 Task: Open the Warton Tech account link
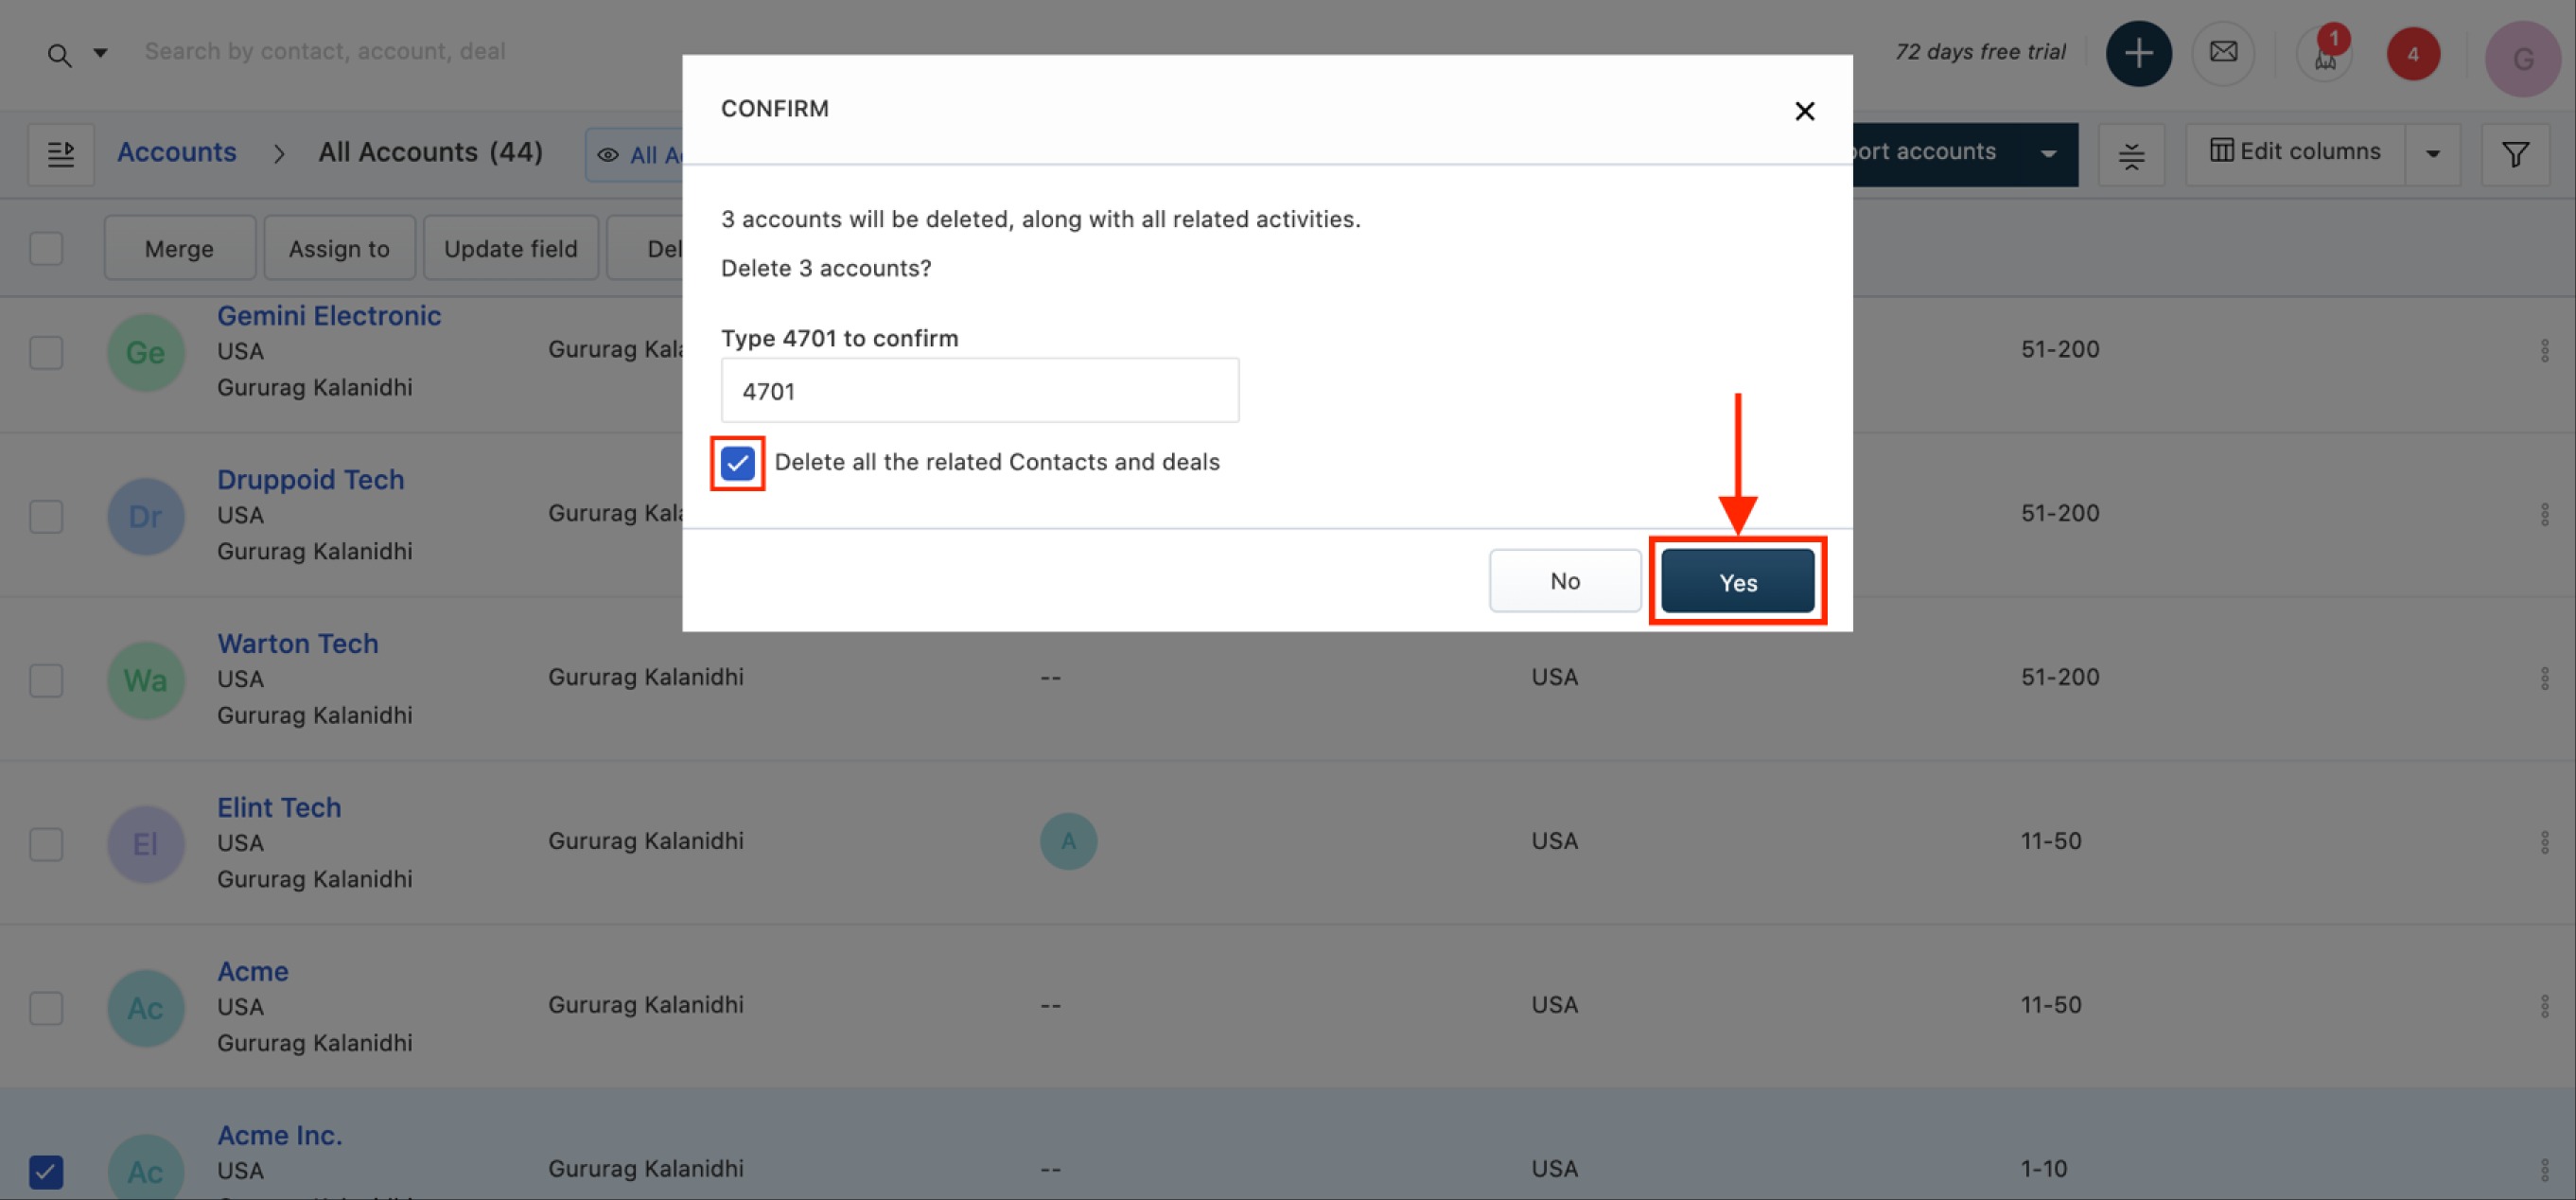[298, 643]
